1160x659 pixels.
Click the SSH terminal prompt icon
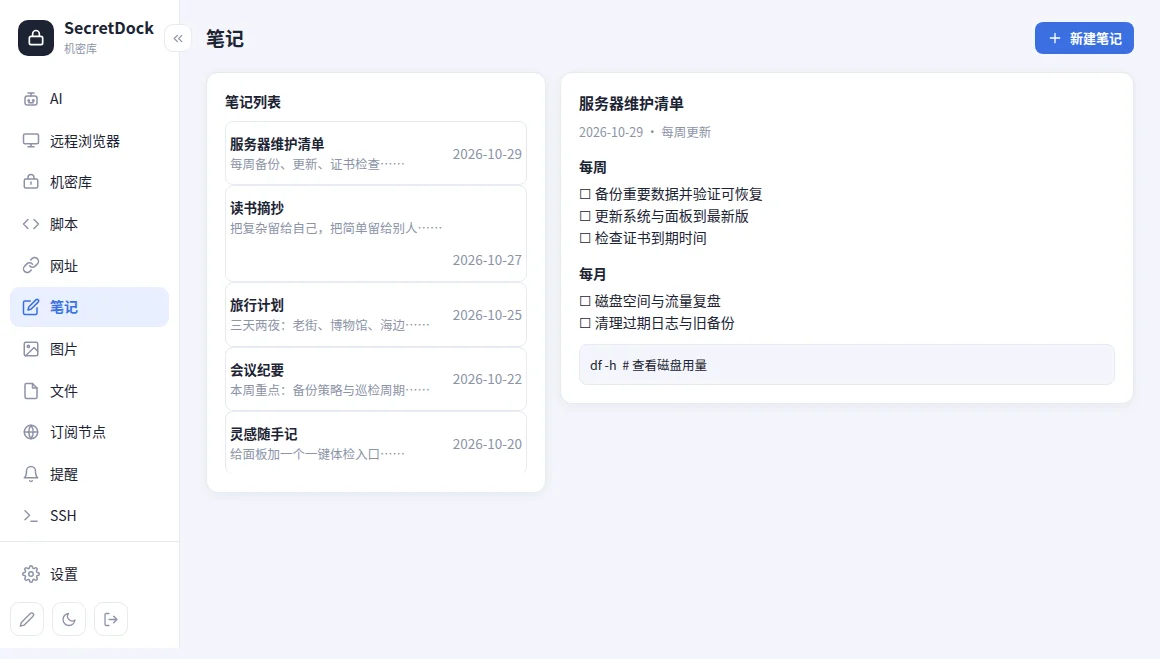tap(31, 516)
